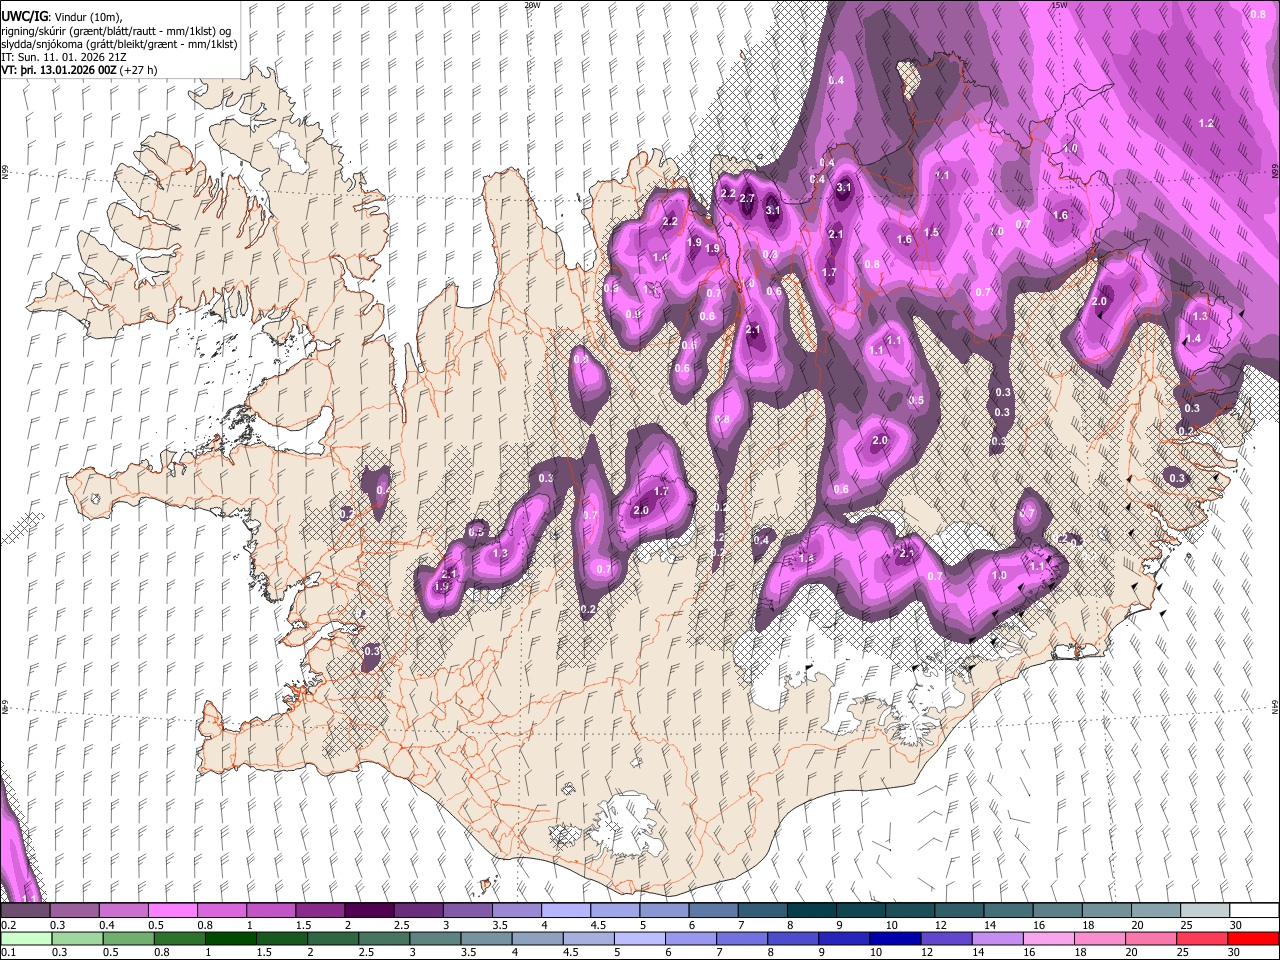Click the deep navy rain swatch for 10–12 mm

896,938
